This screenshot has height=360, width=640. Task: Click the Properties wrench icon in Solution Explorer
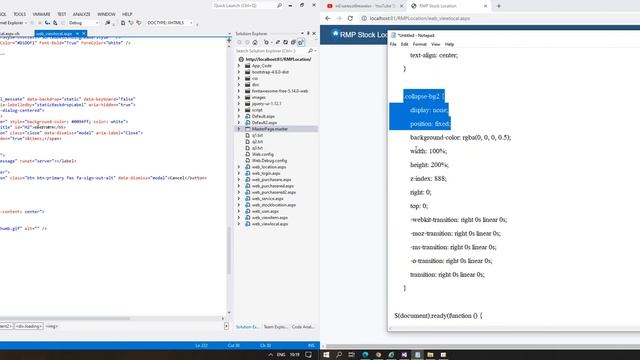(x=301, y=42)
